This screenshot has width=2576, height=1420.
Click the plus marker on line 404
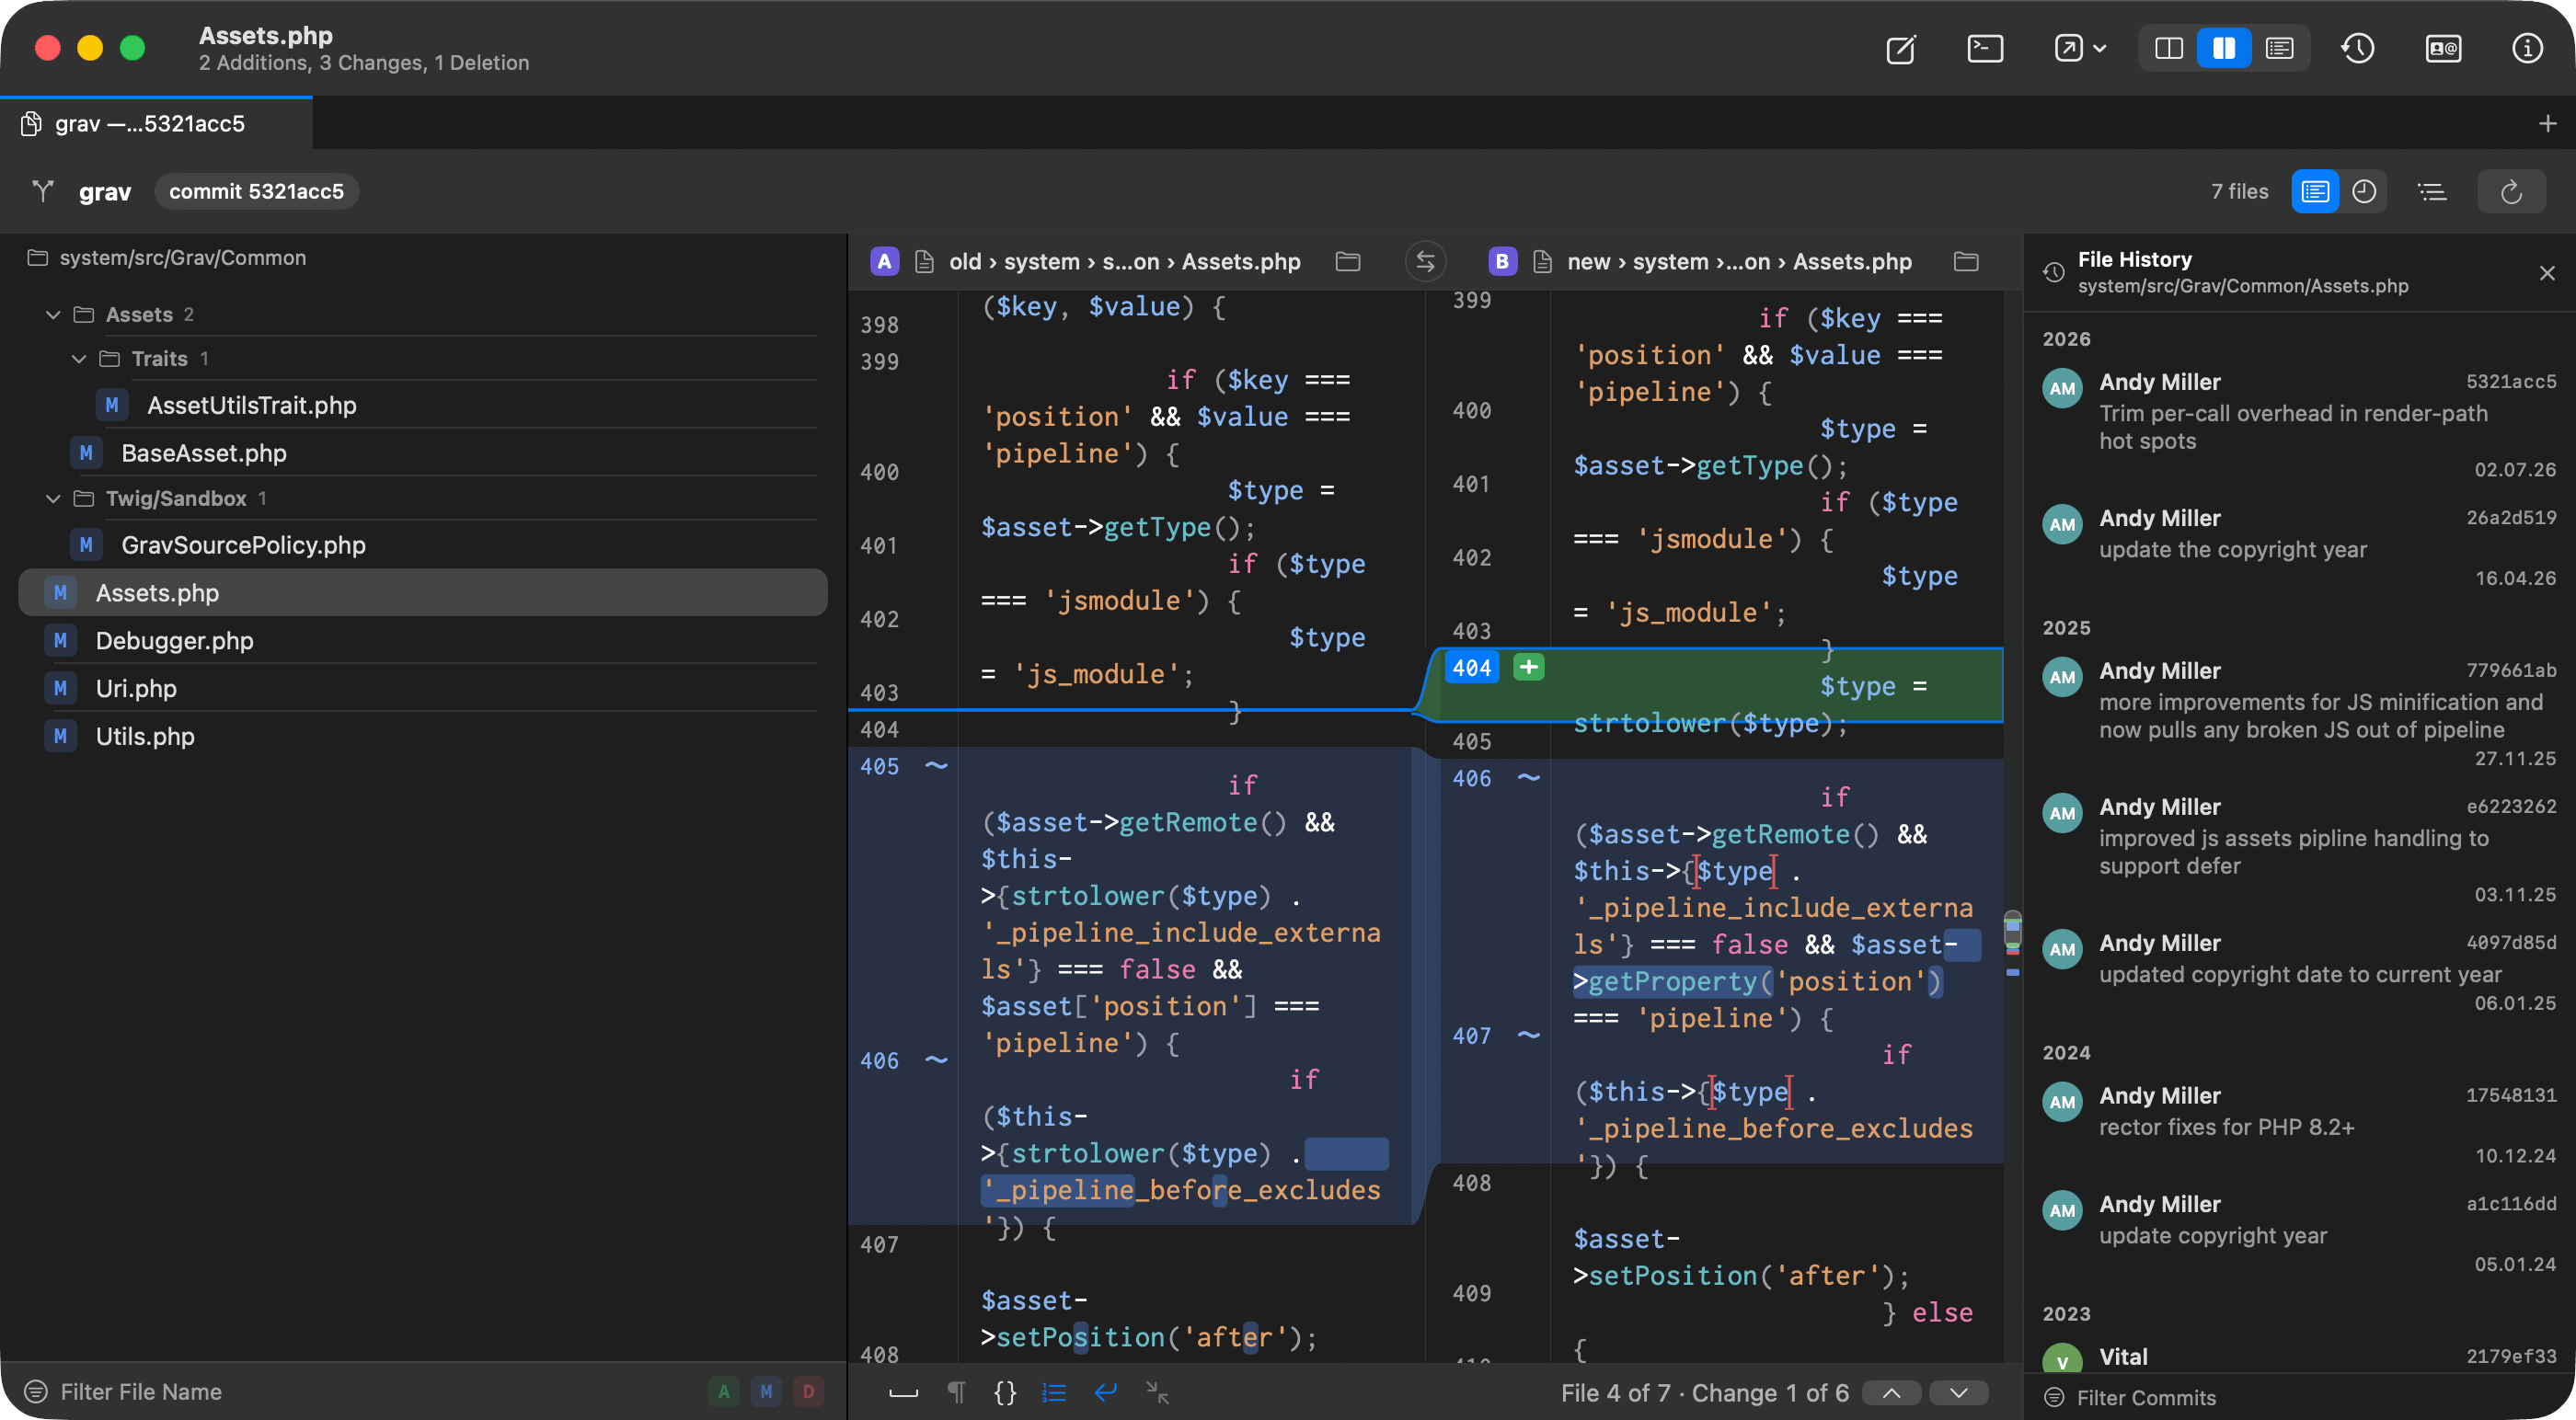click(1528, 667)
